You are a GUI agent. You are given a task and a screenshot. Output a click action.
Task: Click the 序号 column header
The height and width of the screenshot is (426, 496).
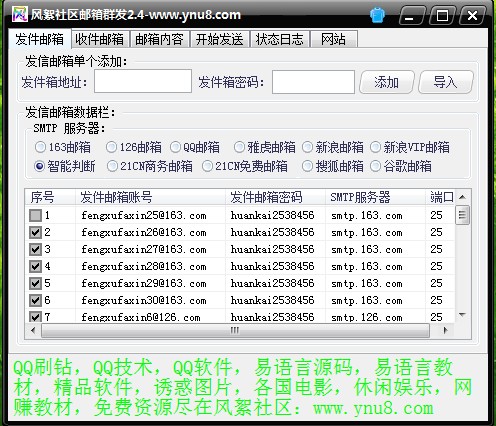50,197
